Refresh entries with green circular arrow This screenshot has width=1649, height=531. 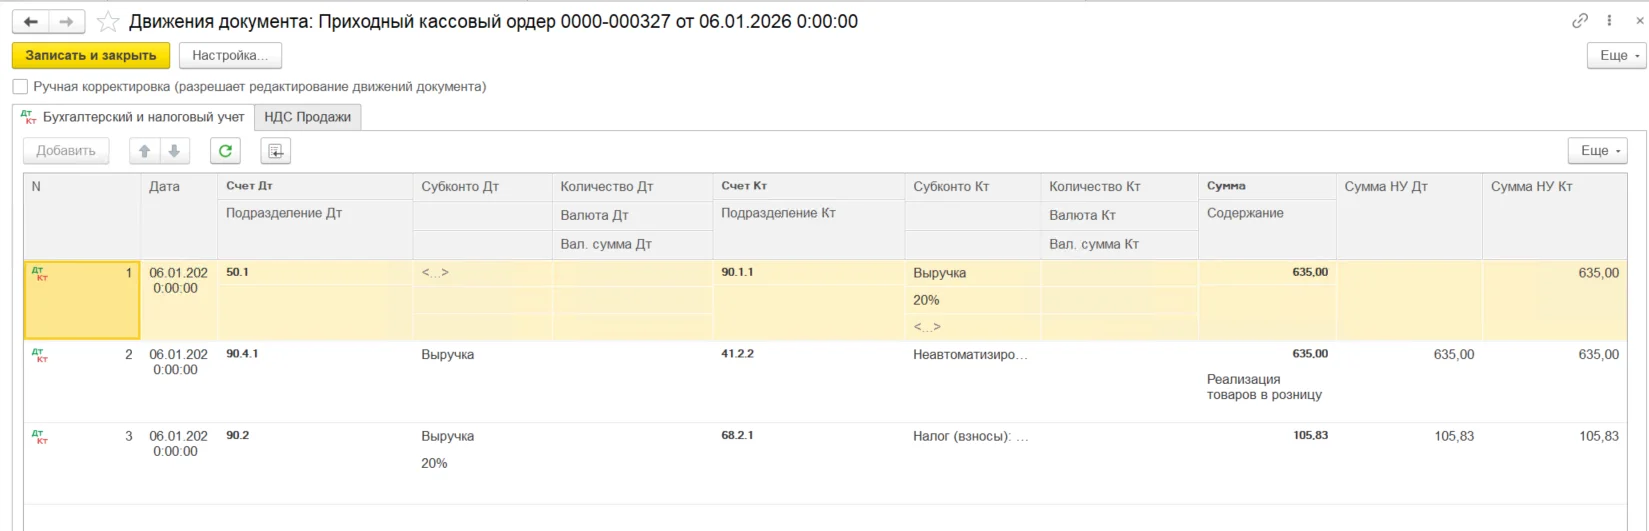[x=225, y=151]
